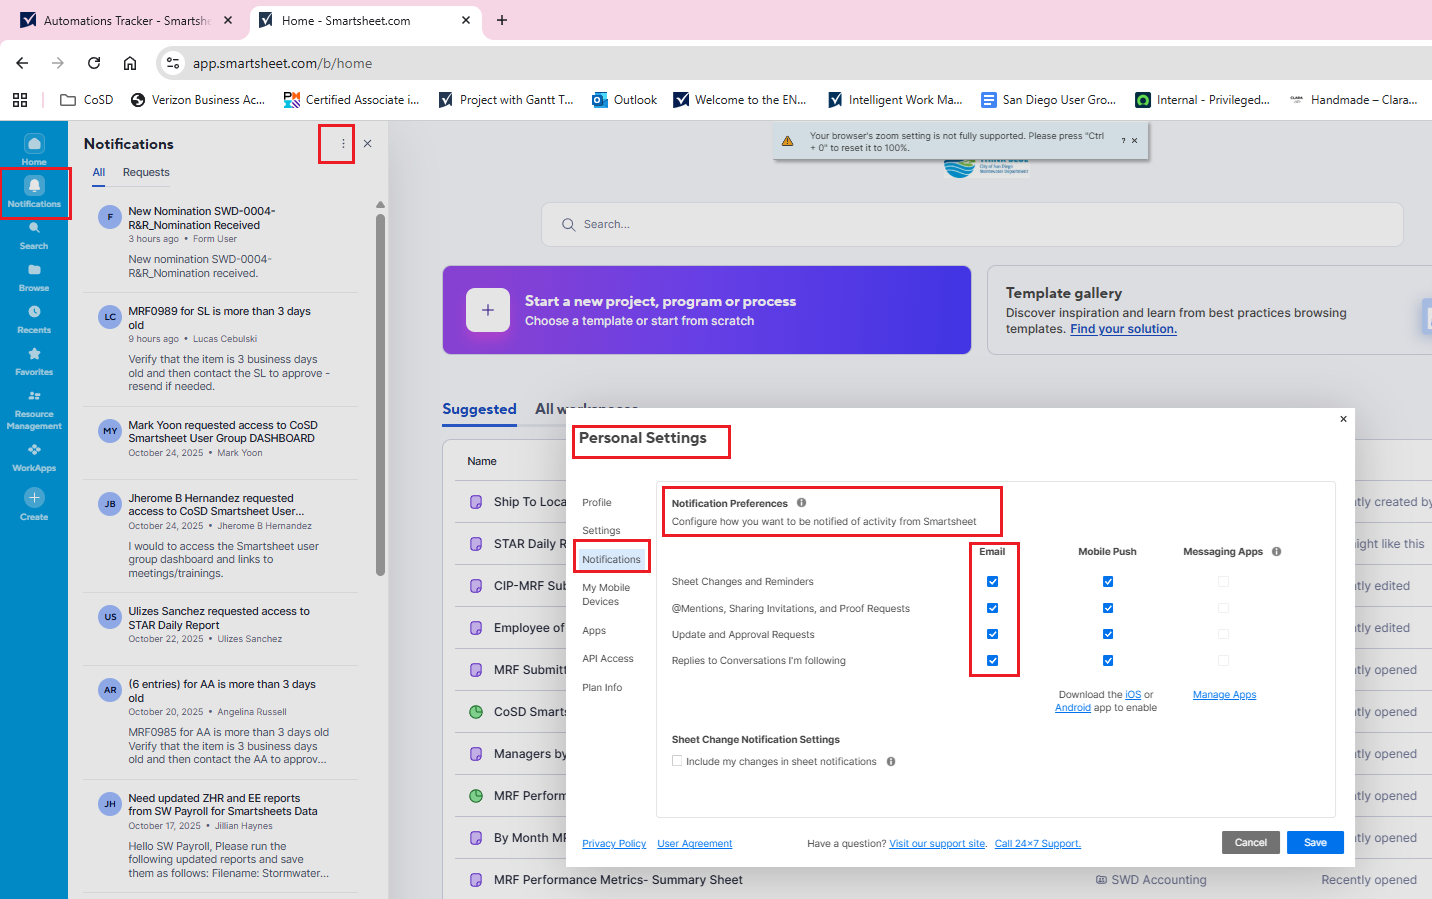
Task: Open the three-dot menu in Notifications panel
Action: click(343, 144)
